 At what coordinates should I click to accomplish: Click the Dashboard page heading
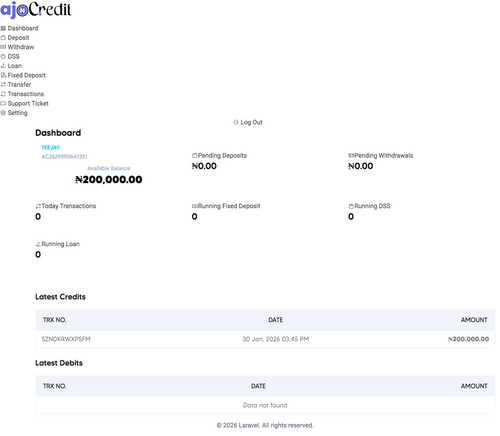click(x=58, y=133)
